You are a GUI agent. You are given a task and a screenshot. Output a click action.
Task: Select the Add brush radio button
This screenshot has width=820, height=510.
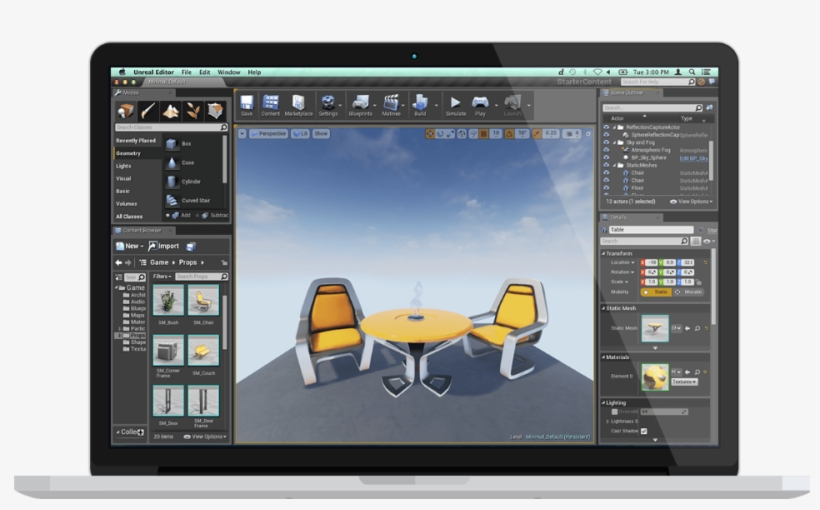[168, 215]
